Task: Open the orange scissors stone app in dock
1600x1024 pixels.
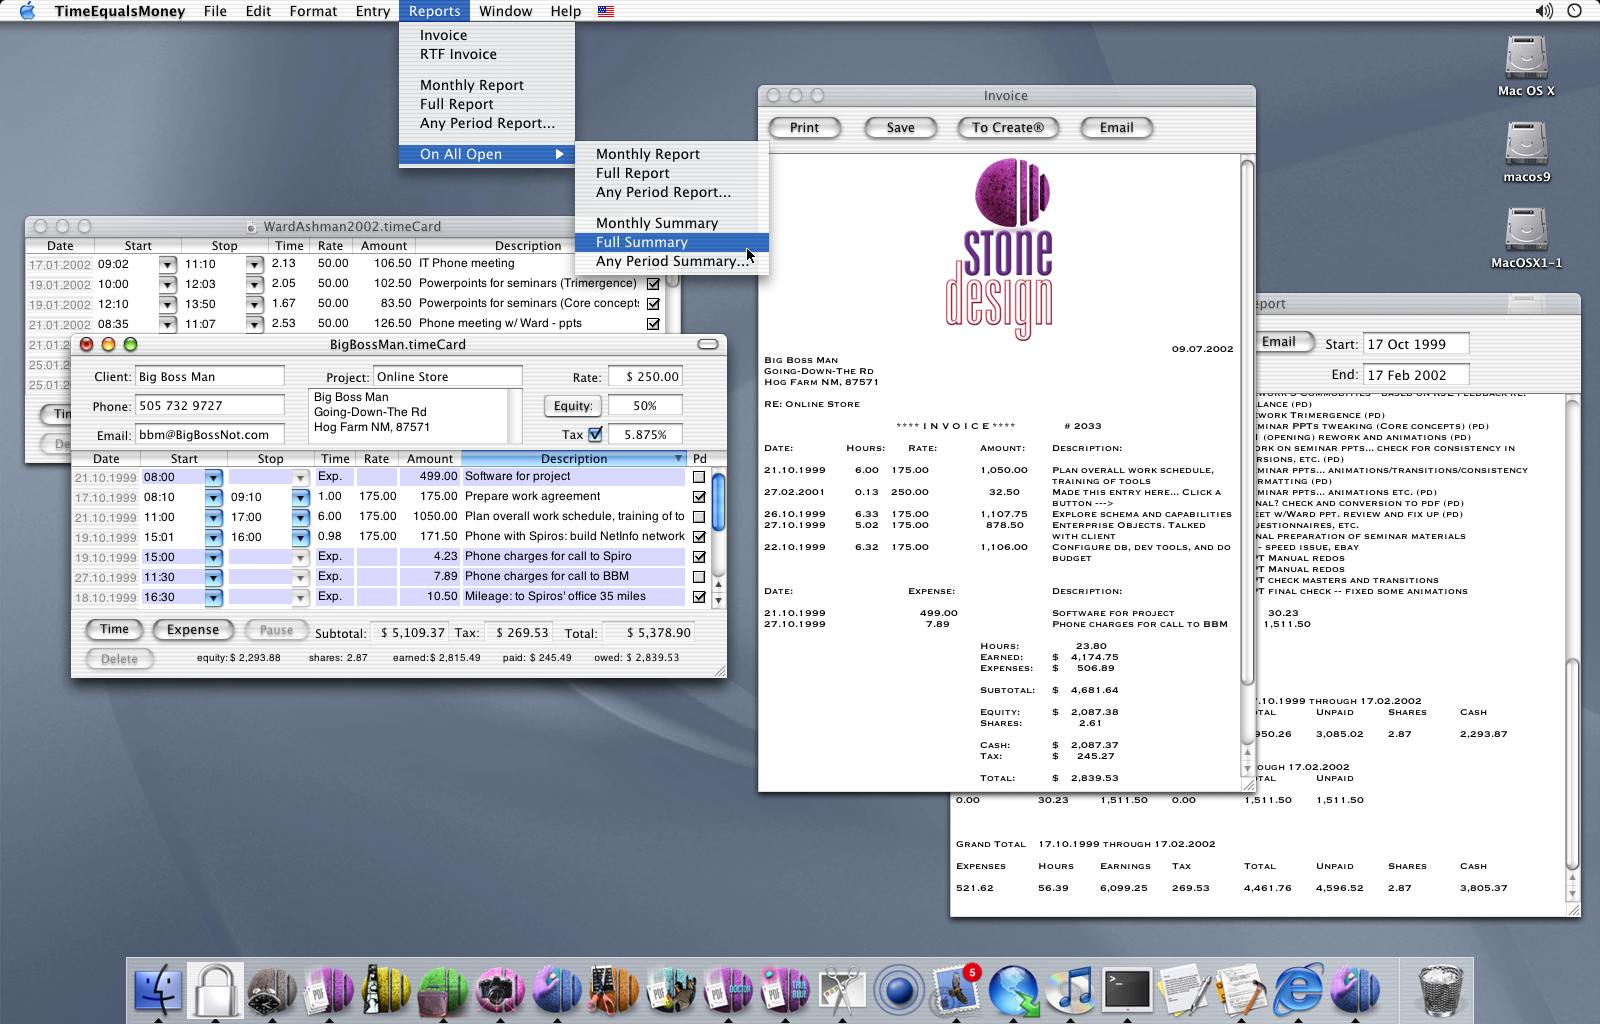Action: pos(614,989)
